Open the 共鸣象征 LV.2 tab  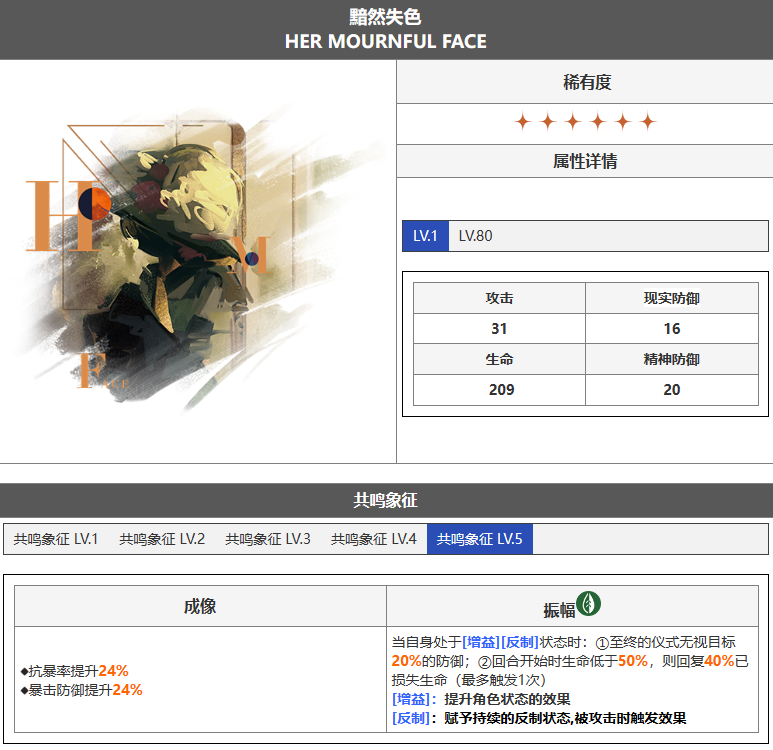pos(162,539)
